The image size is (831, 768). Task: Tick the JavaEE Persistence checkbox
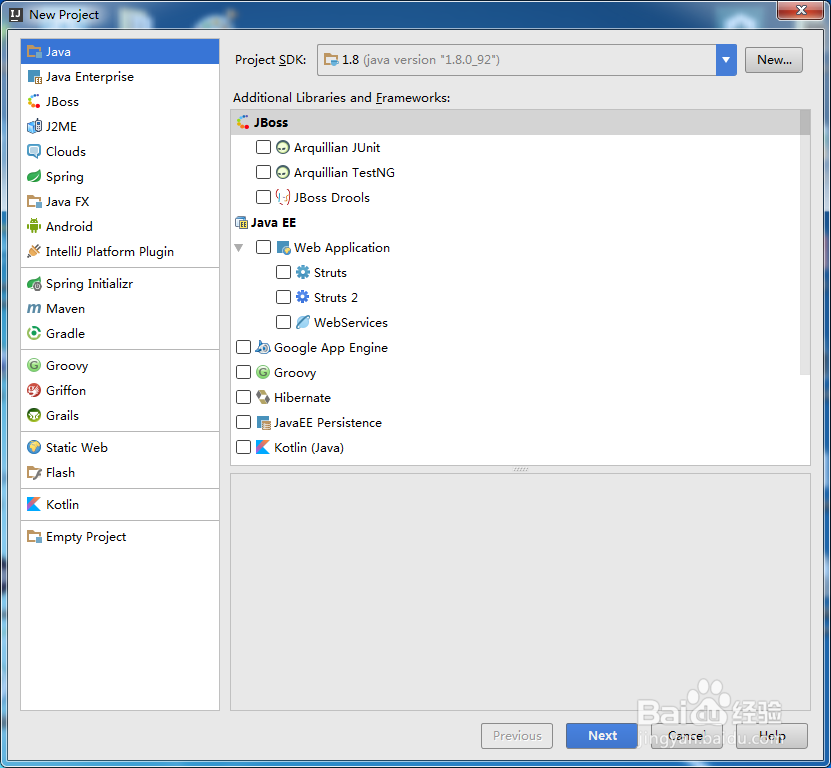tap(243, 422)
